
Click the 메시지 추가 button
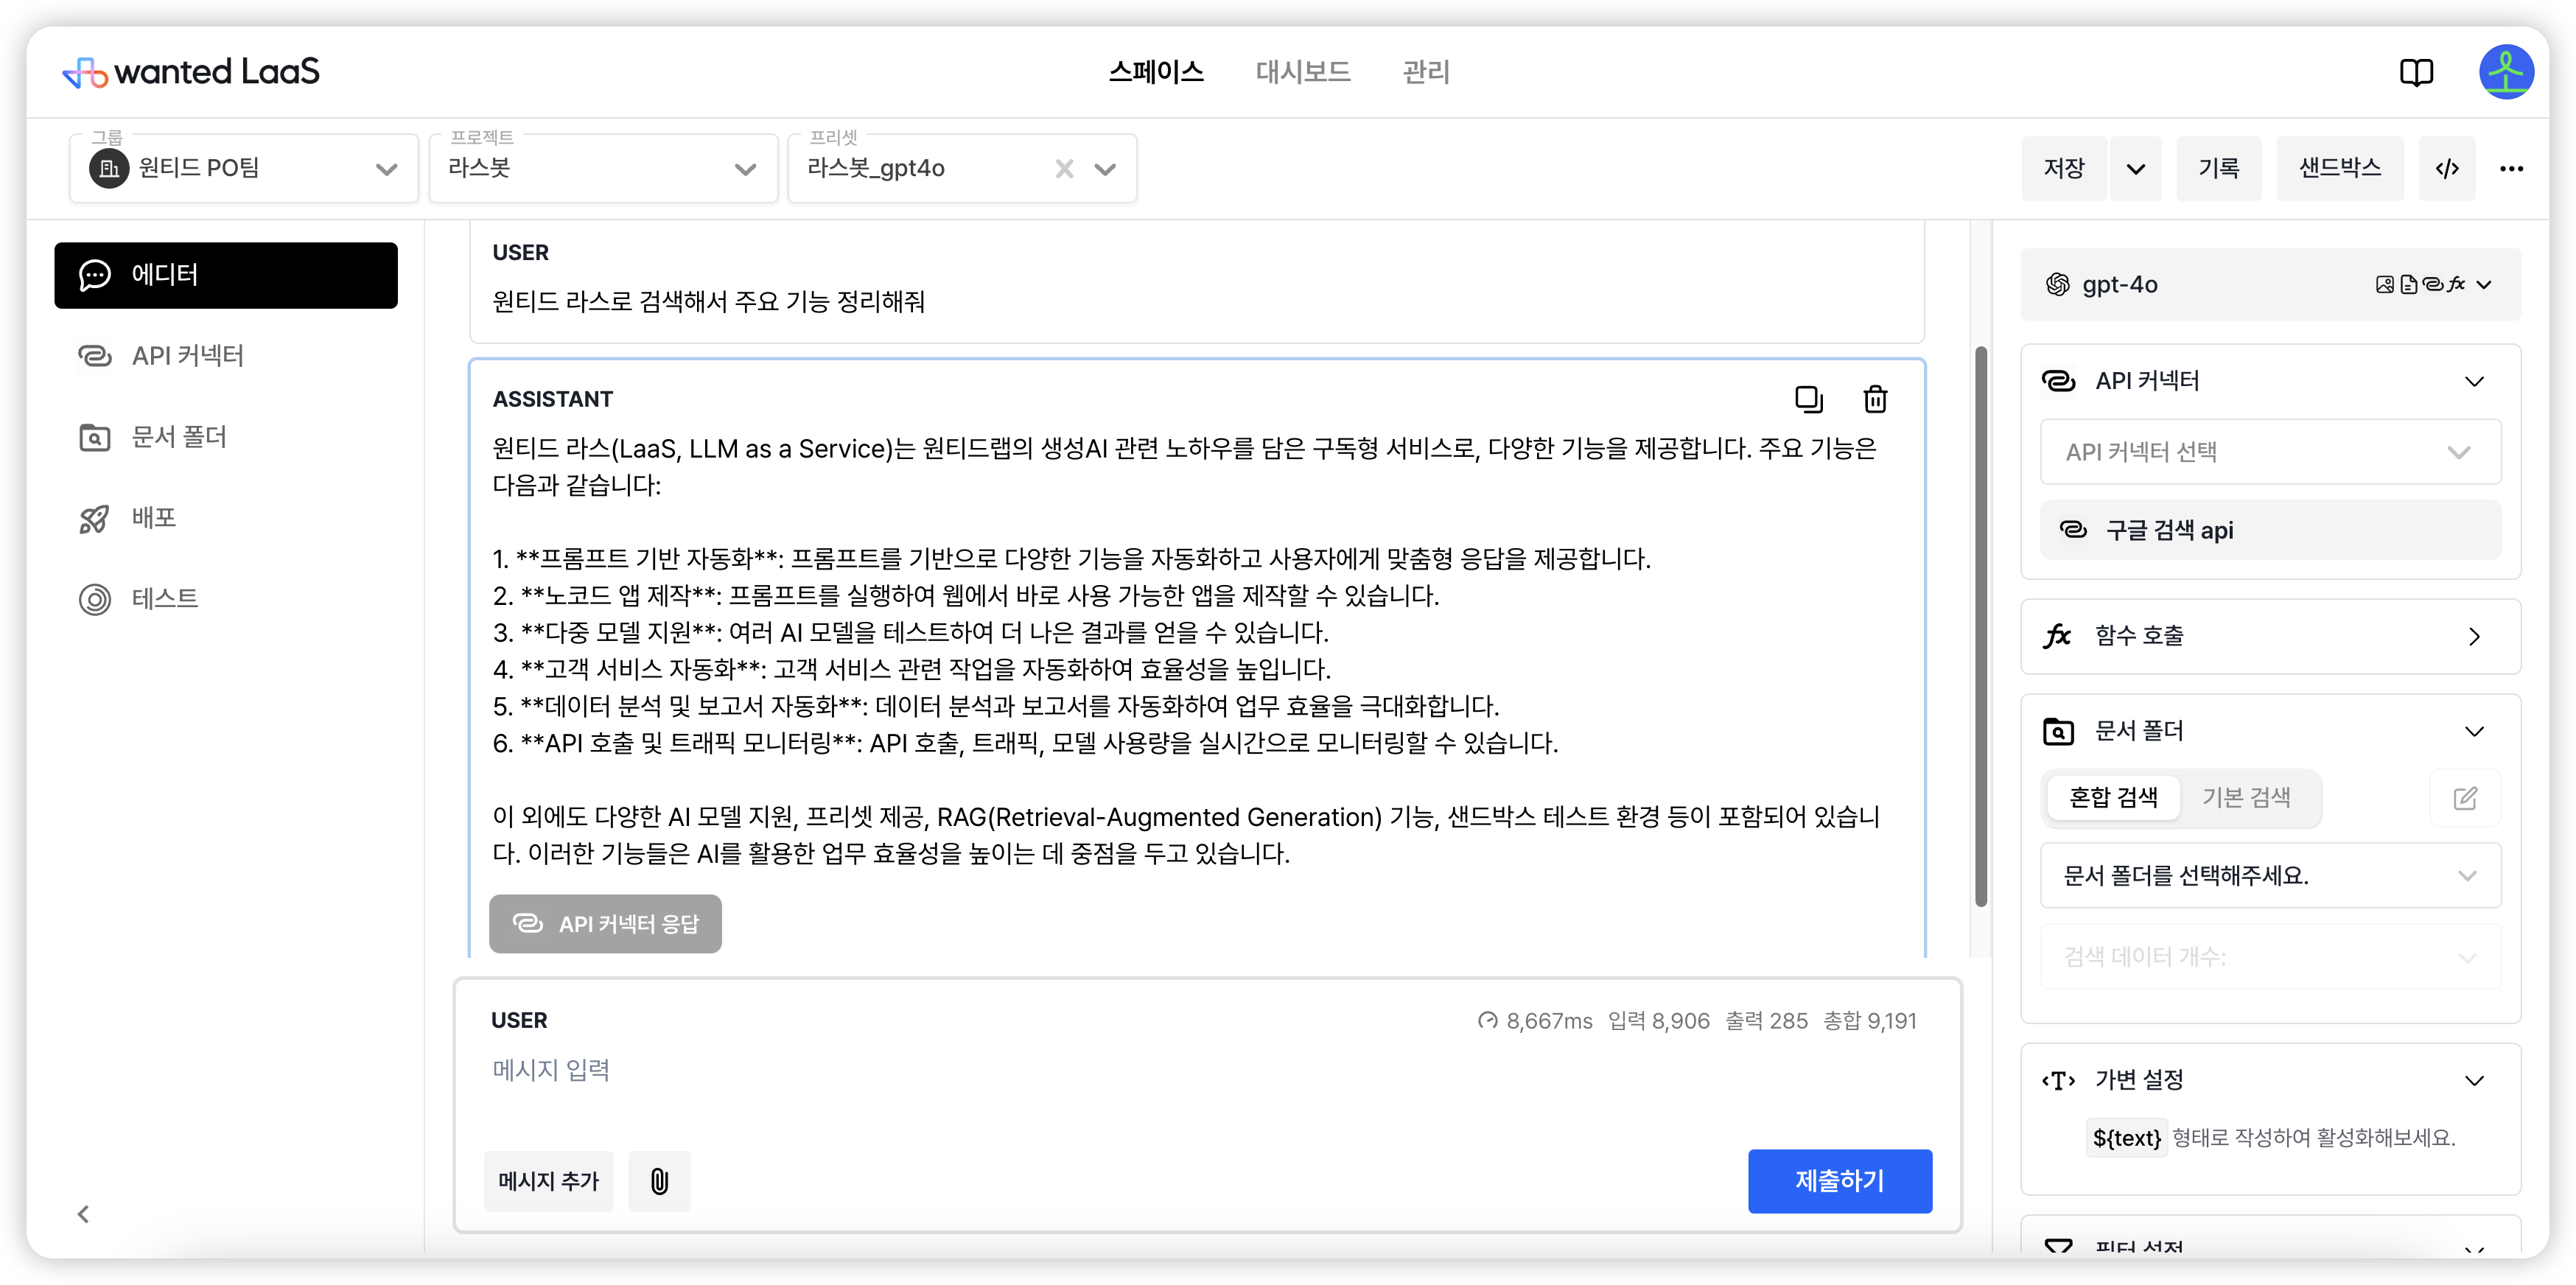548,1181
